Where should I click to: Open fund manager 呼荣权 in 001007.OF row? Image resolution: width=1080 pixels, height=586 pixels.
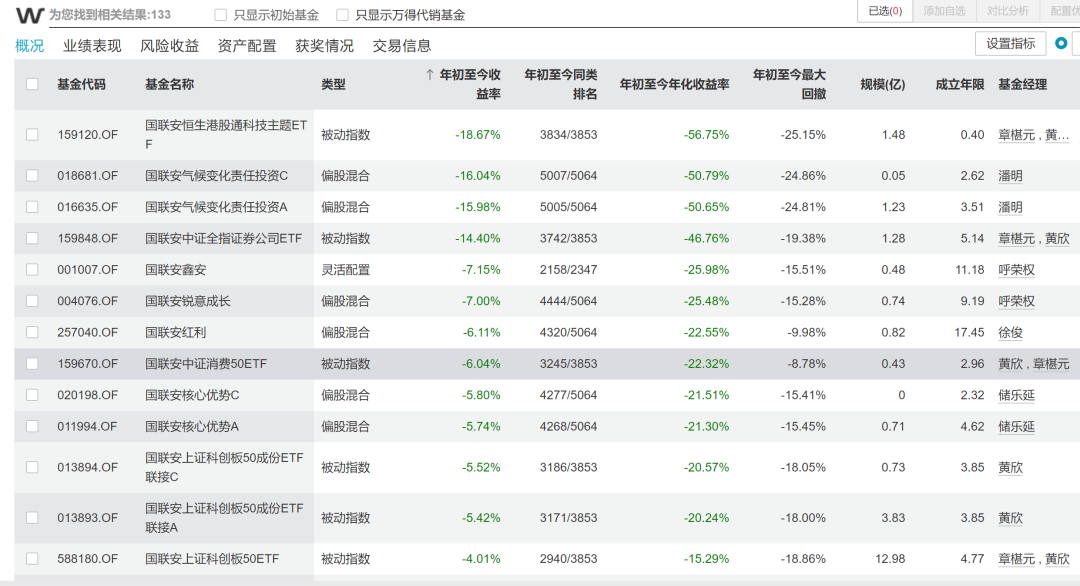pos(1017,269)
